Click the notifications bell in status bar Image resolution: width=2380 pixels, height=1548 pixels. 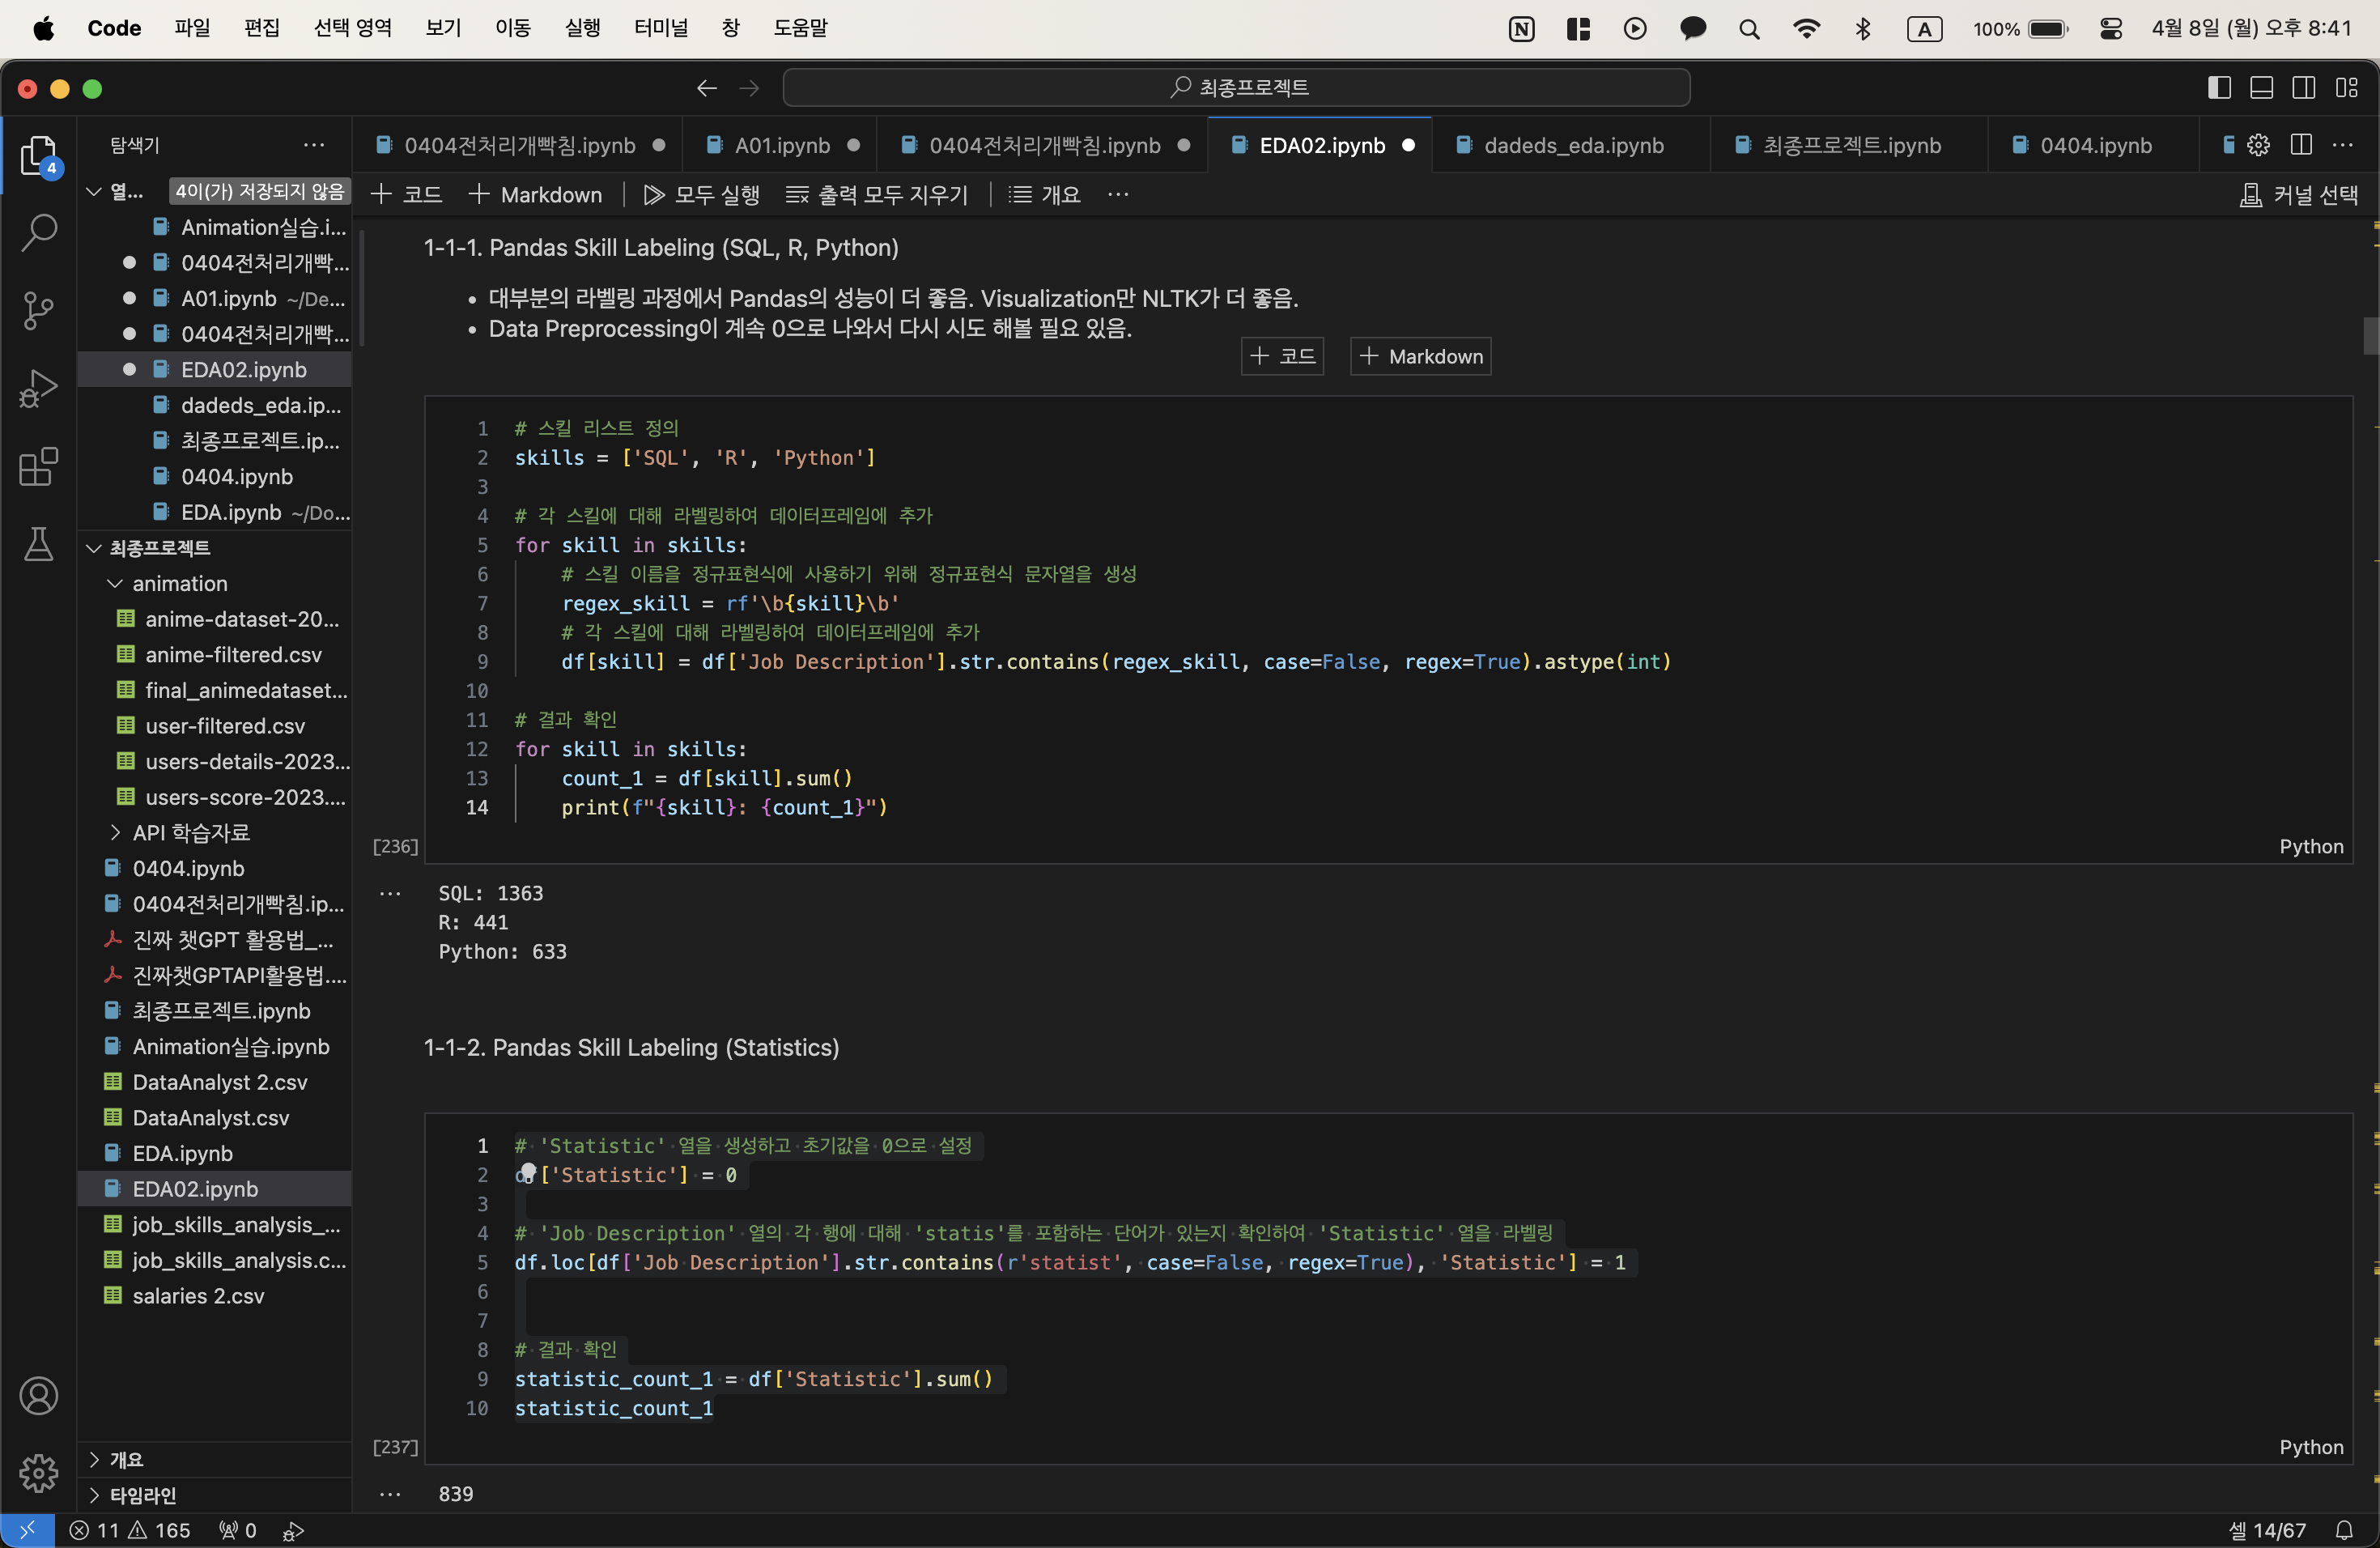2345,1530
